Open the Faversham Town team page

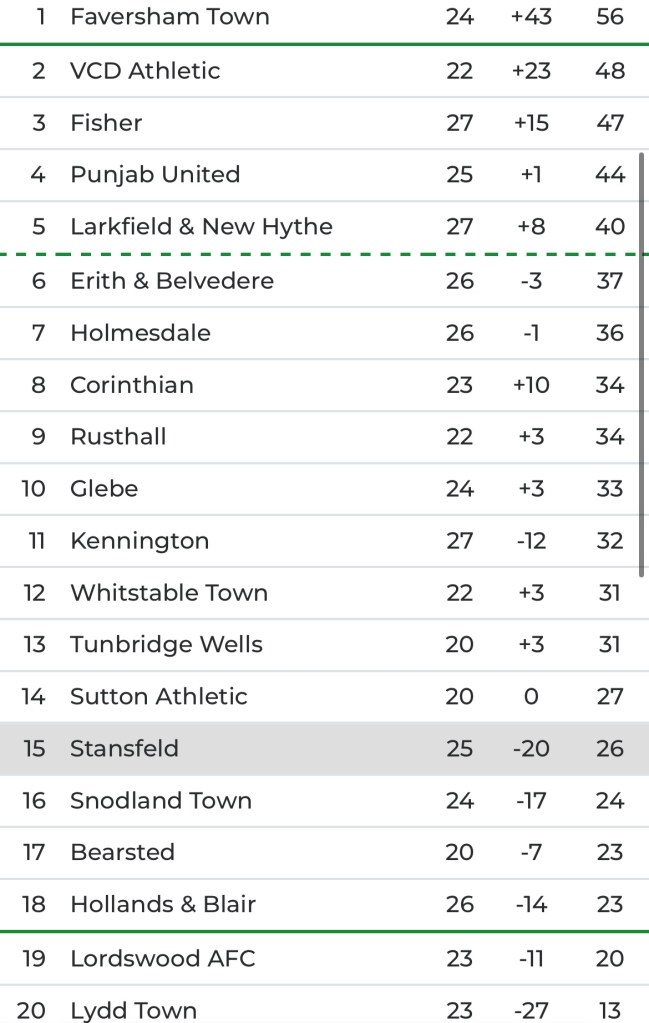point(169,17)
